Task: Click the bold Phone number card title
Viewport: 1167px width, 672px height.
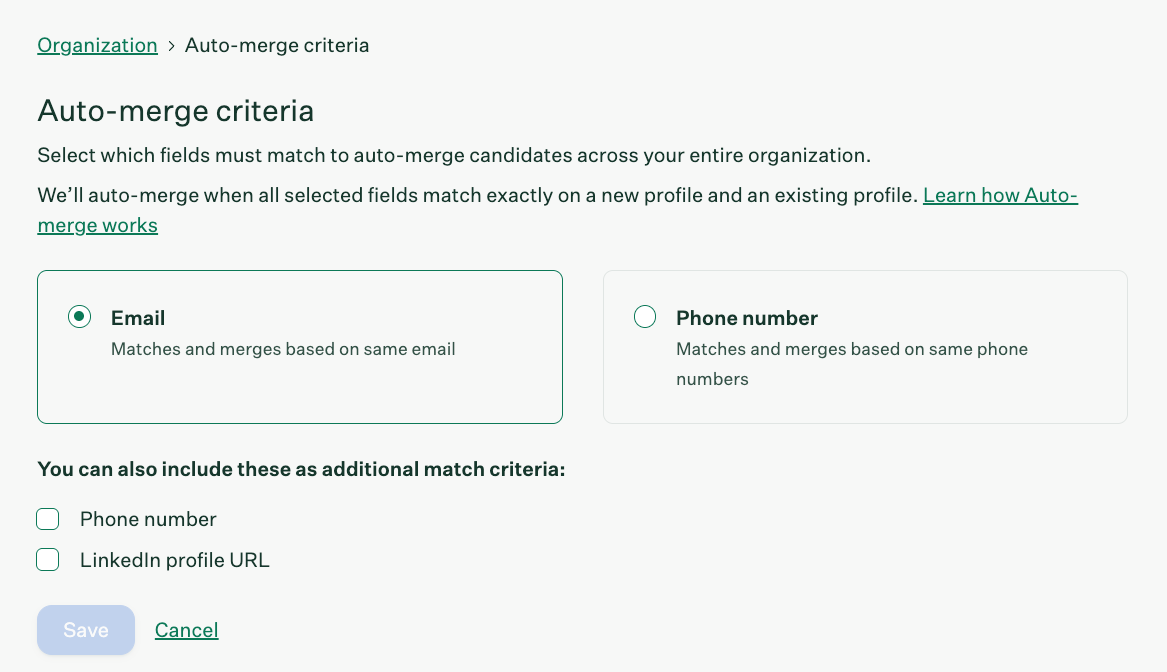Action: (747, 318)
